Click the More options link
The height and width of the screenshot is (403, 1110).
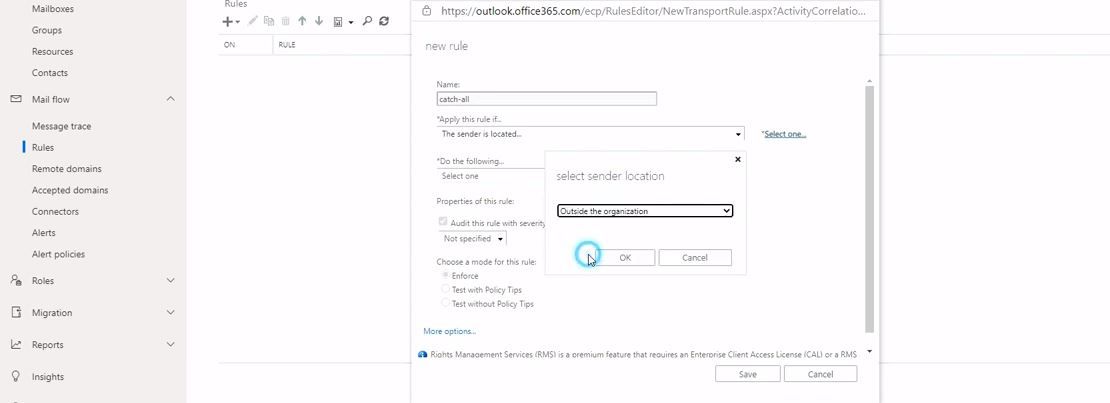point(450,331)
